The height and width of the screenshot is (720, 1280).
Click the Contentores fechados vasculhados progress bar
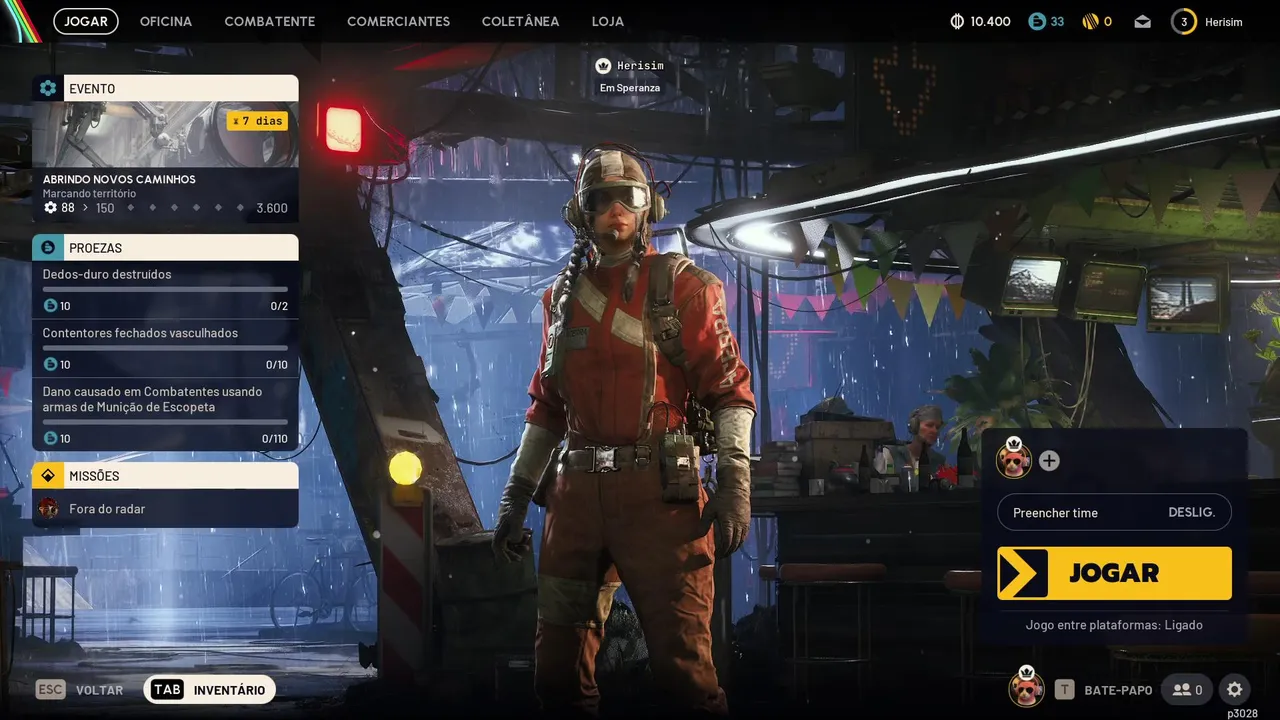(x=165, y=348)
